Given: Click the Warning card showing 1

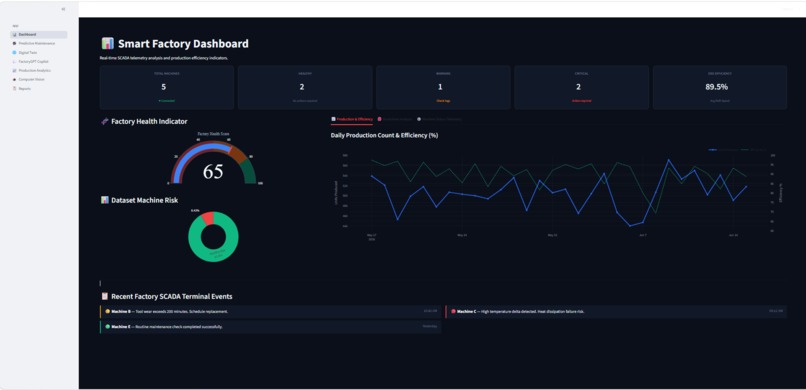Looking at the screenshot, I should (x=443, y=87).
